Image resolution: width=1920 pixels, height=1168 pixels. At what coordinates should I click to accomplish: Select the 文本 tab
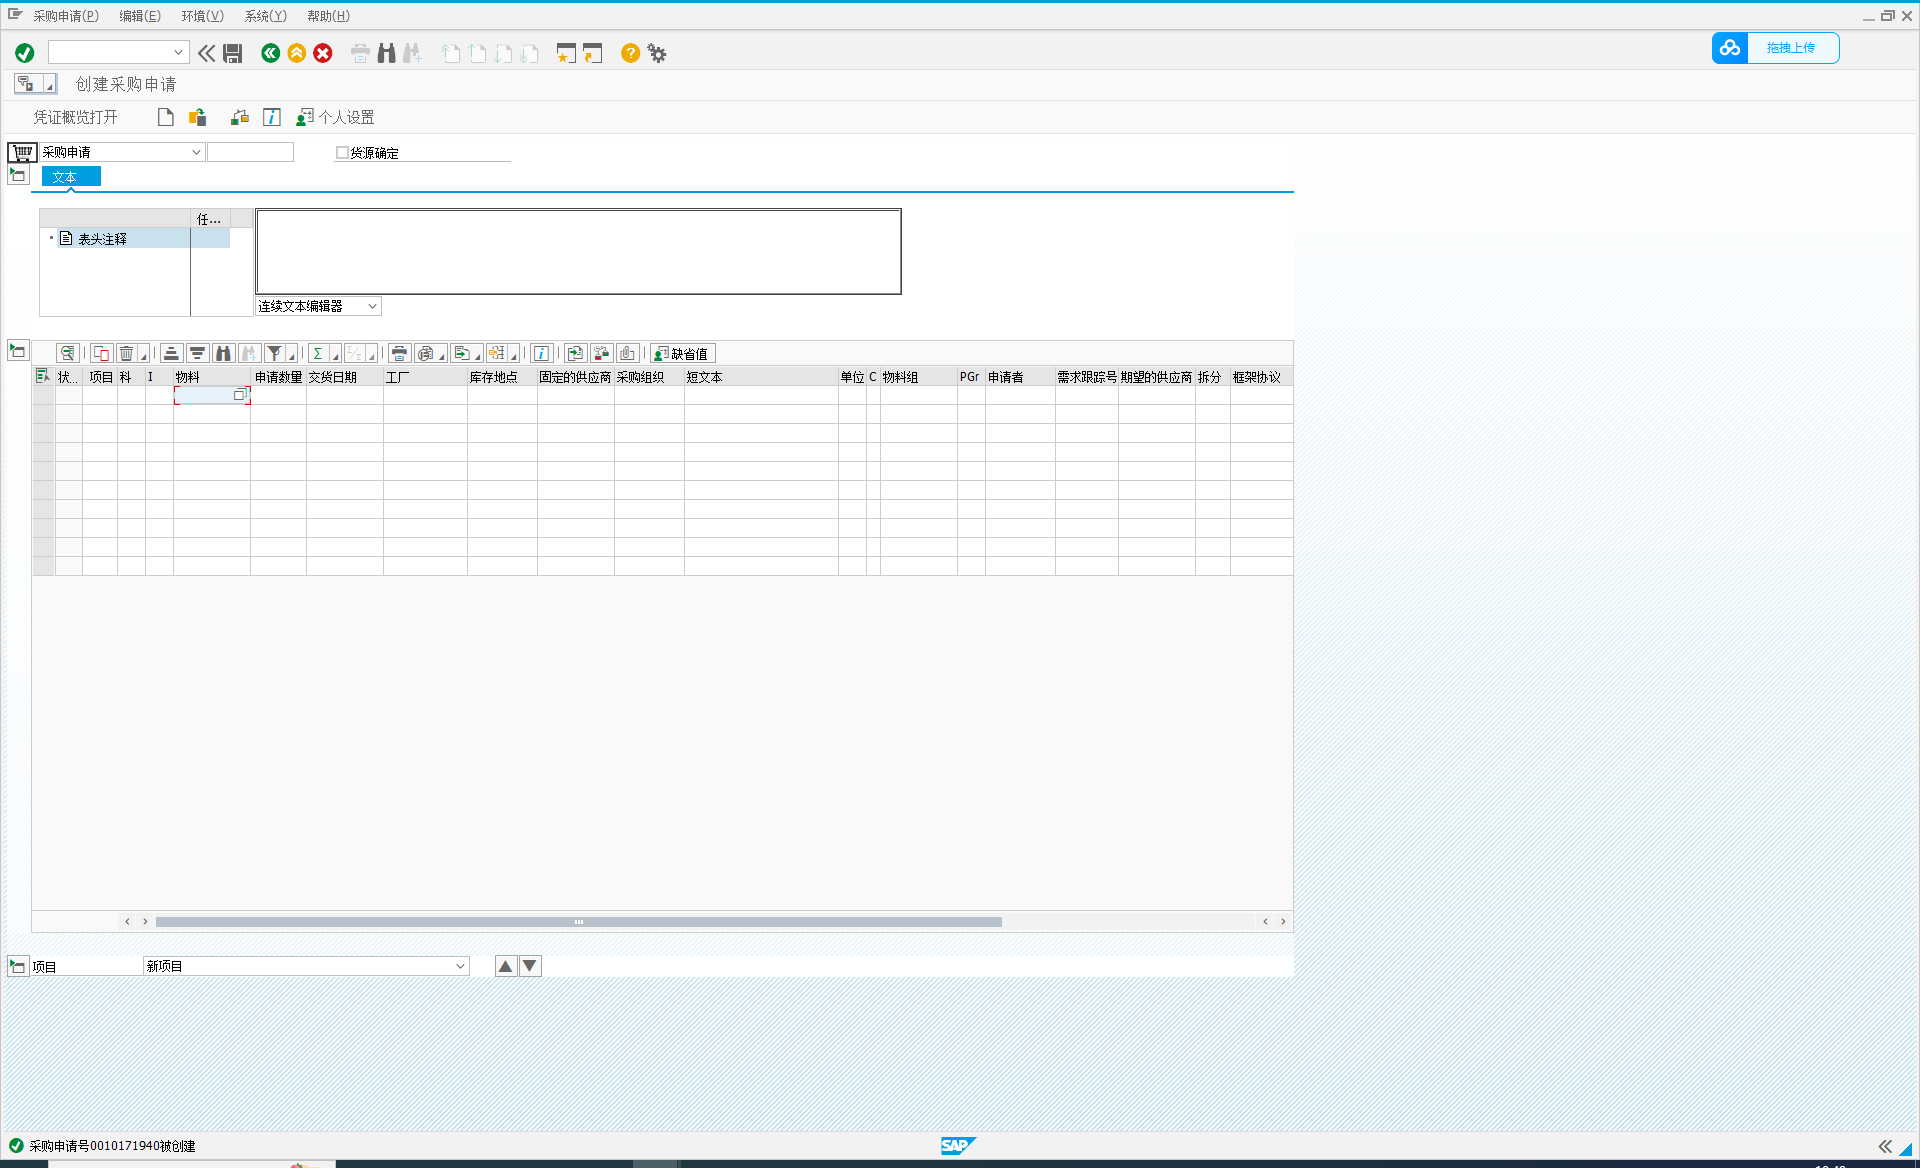pos(66,177)
